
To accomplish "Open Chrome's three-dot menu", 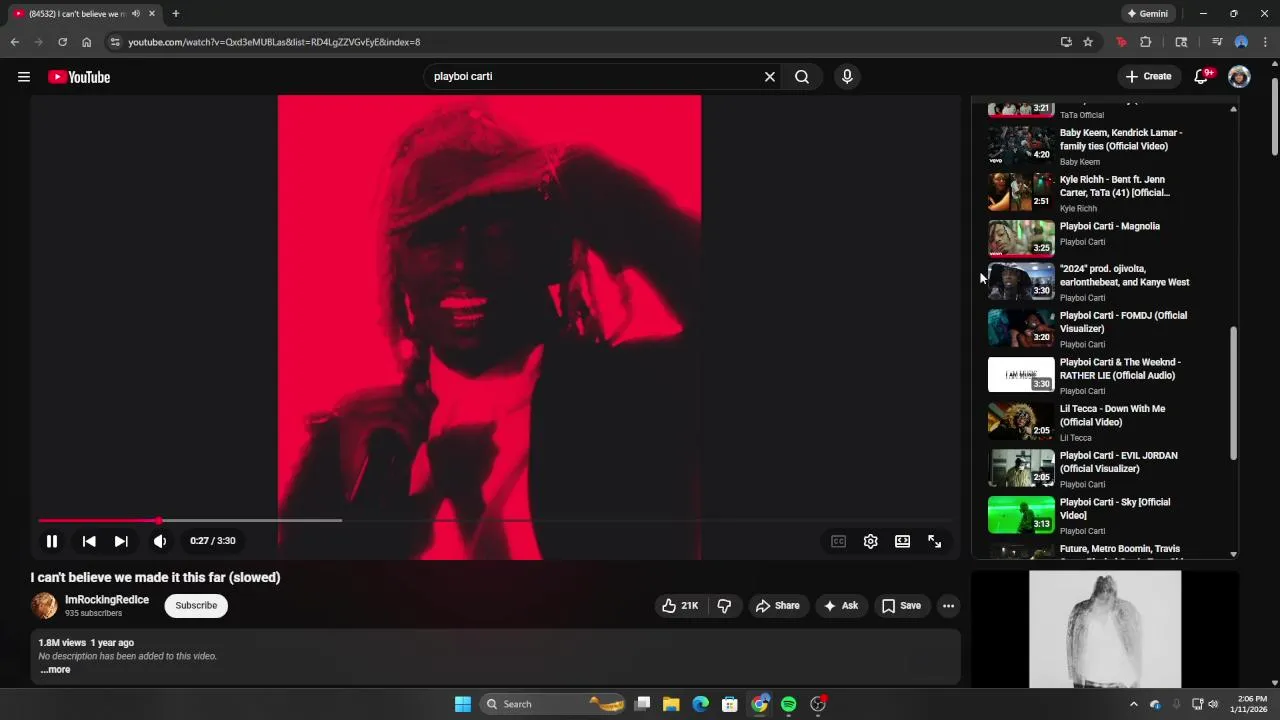I will [x=1266, y=42].
